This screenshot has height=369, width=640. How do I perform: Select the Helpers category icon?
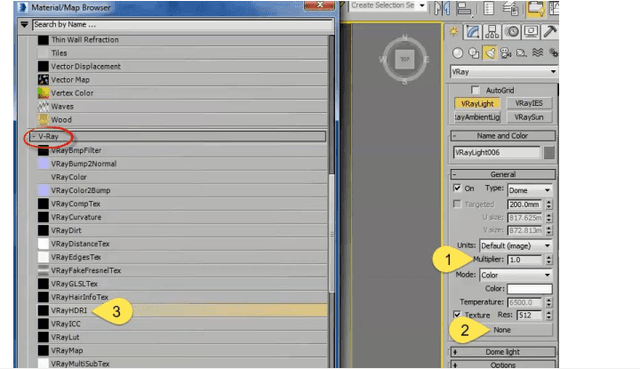click(521, 53)
